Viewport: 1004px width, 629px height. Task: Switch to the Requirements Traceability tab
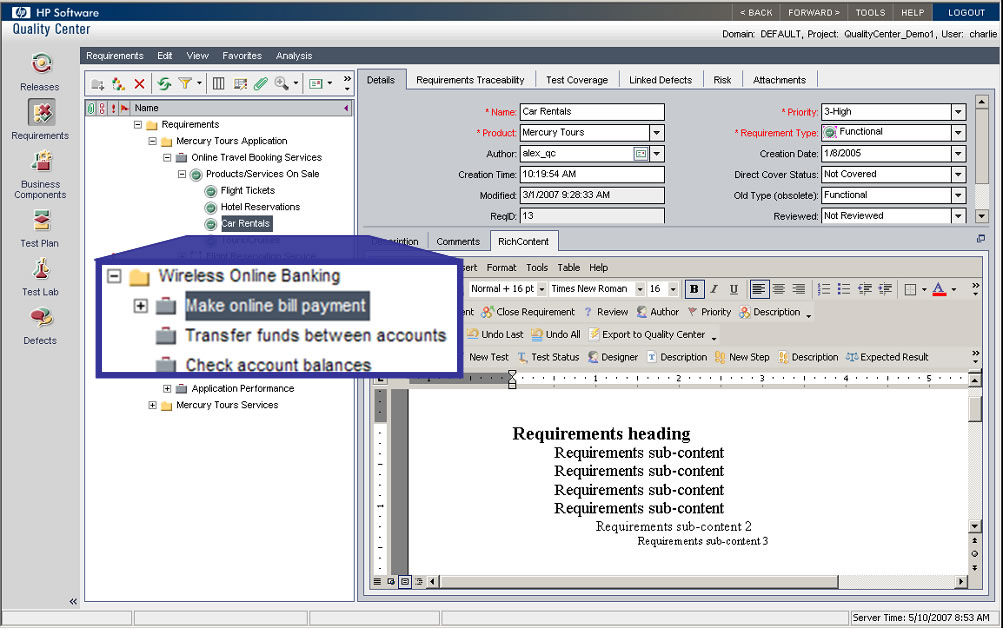470,80
